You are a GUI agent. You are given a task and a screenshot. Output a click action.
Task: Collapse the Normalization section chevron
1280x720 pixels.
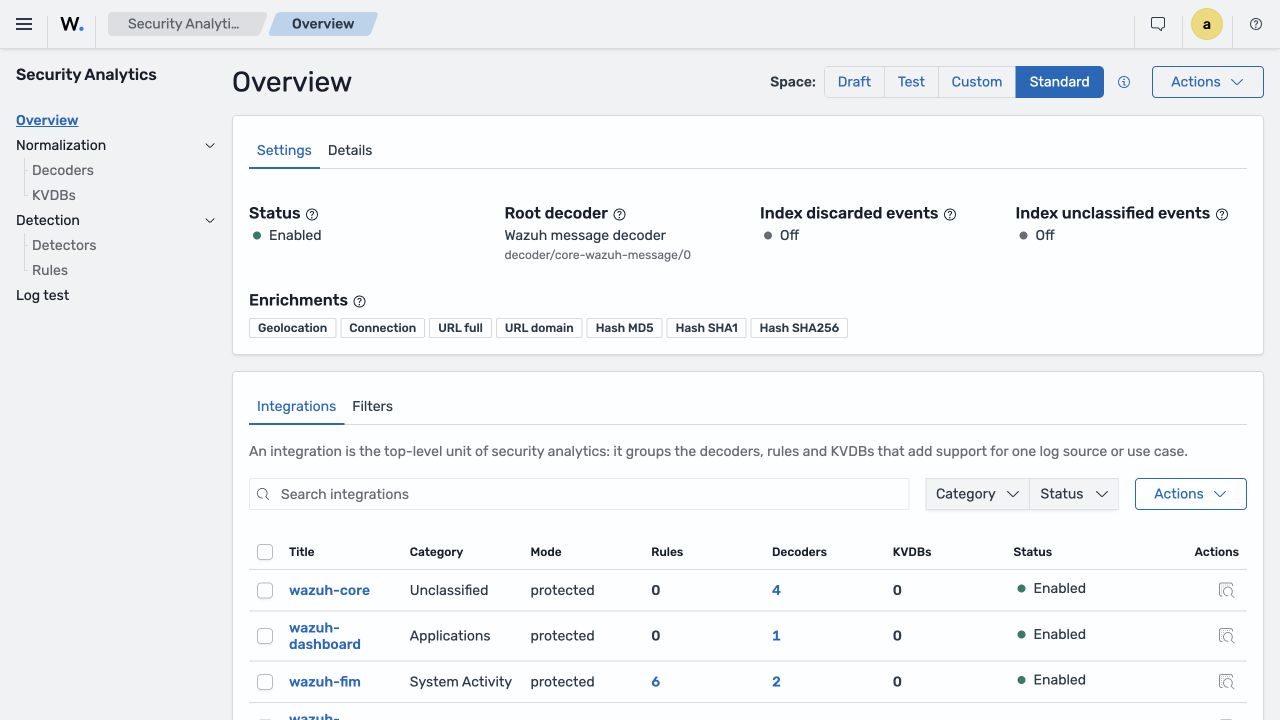pos(210,146)
